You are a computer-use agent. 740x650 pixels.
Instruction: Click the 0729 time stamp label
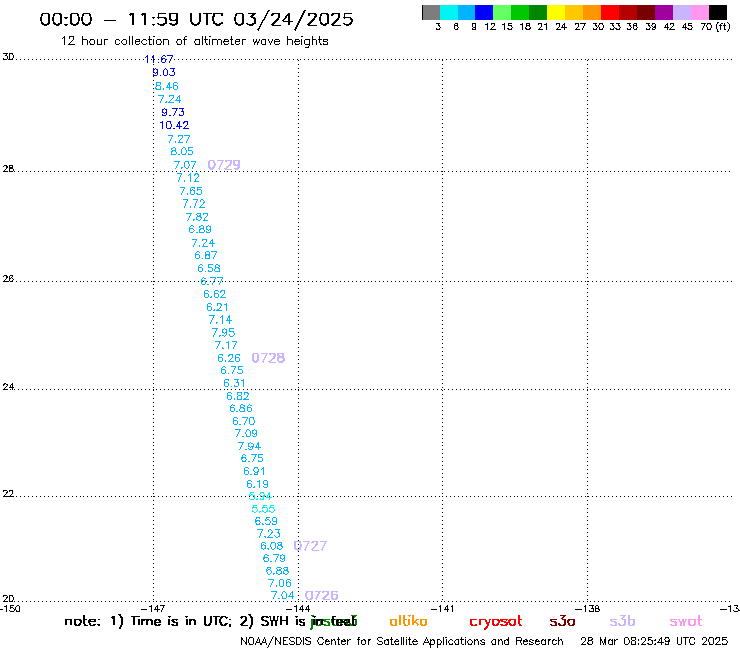click(224, 165)
